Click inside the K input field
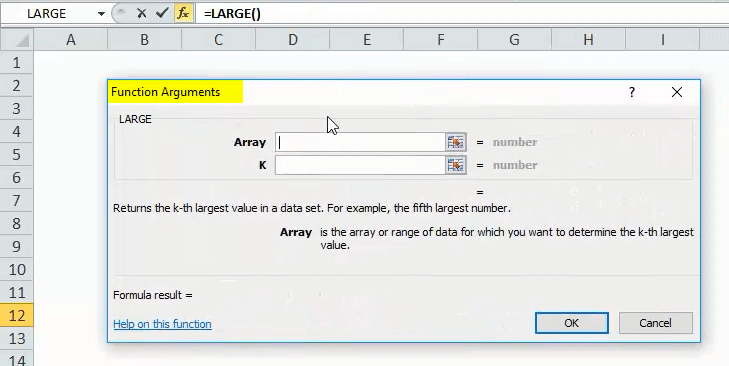Image resolution: width=729 pixels, height=366 pixels. [x=360, y=165]
